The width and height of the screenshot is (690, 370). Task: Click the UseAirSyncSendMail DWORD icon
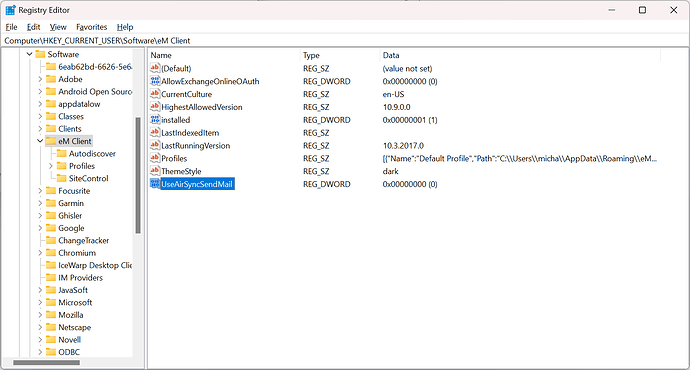coord(155,184)
